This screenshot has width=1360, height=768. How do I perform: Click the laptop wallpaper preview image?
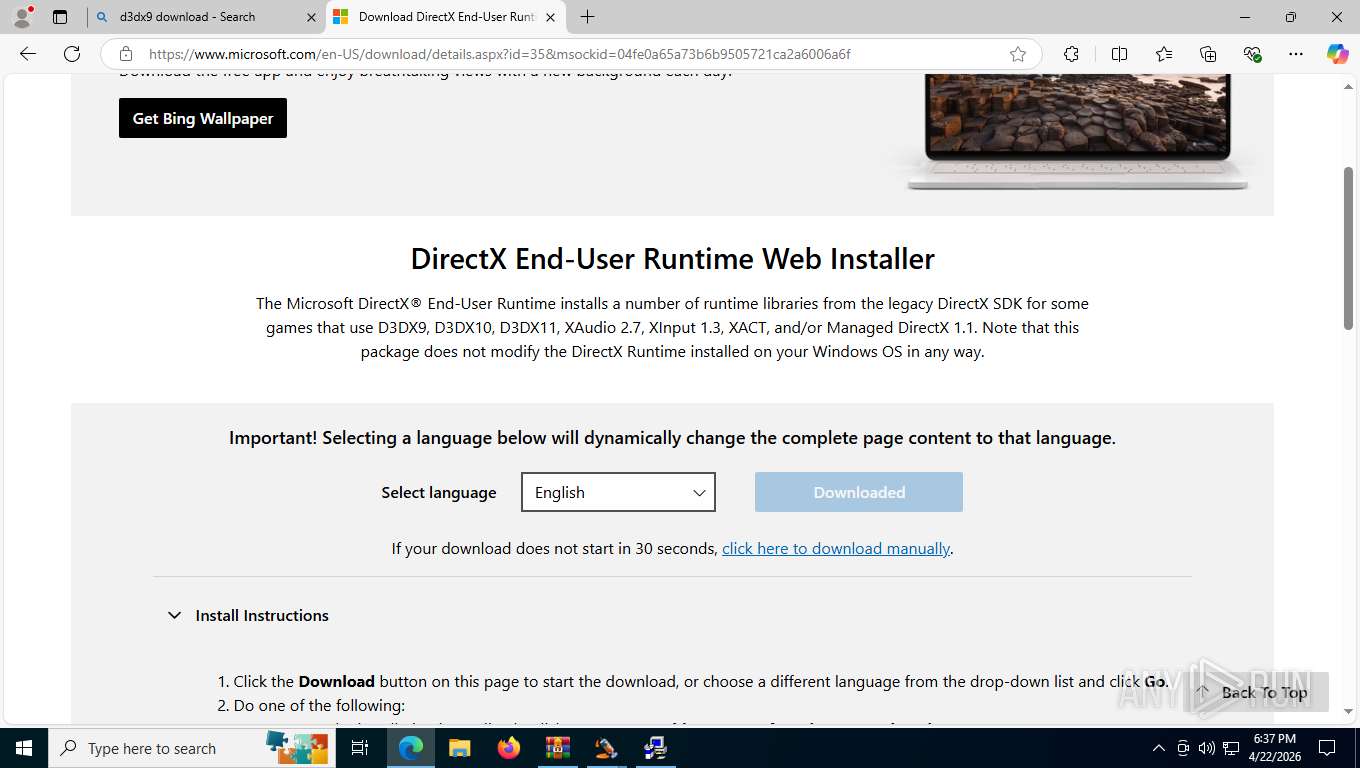(x=1077, y=130)
